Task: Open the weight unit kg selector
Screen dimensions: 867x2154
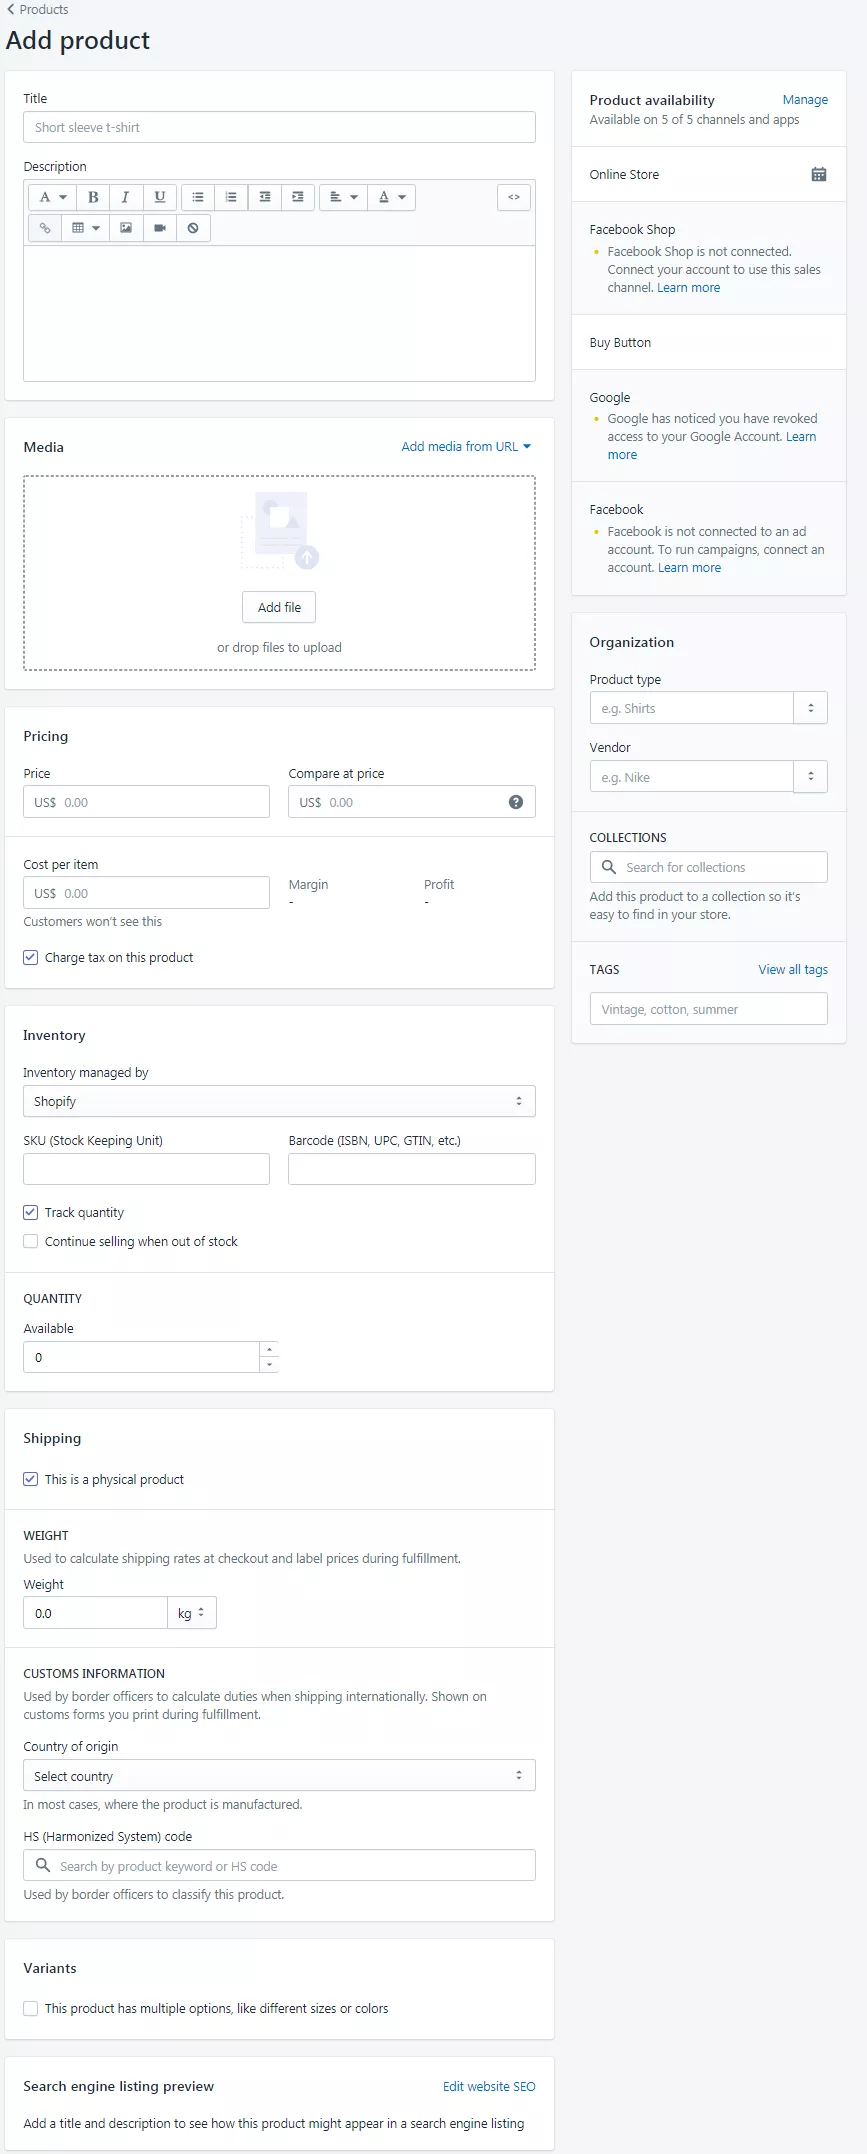Action: coord(192,1613)
